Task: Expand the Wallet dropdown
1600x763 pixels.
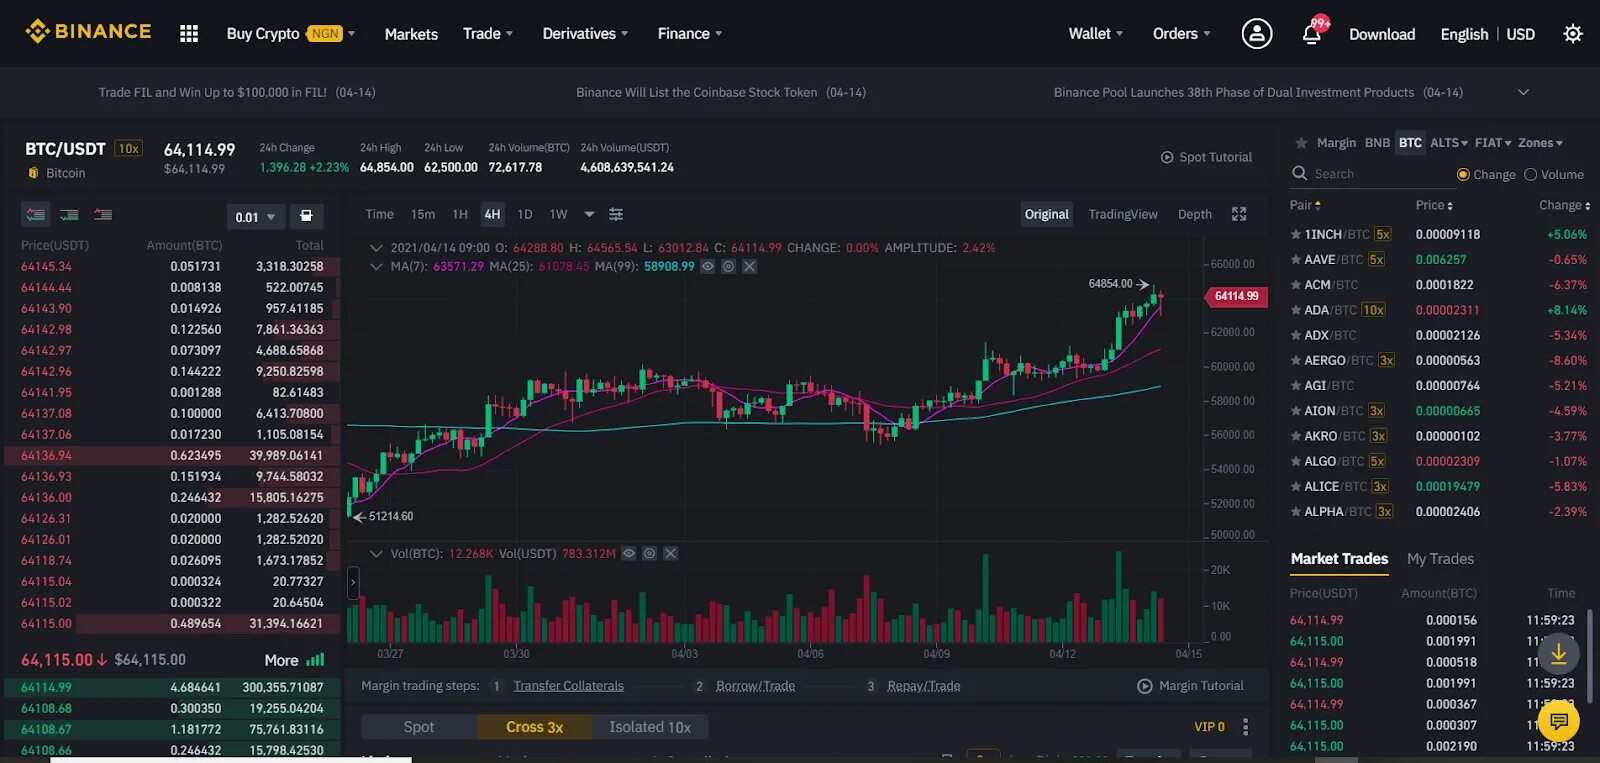Action: (1096, 33)
